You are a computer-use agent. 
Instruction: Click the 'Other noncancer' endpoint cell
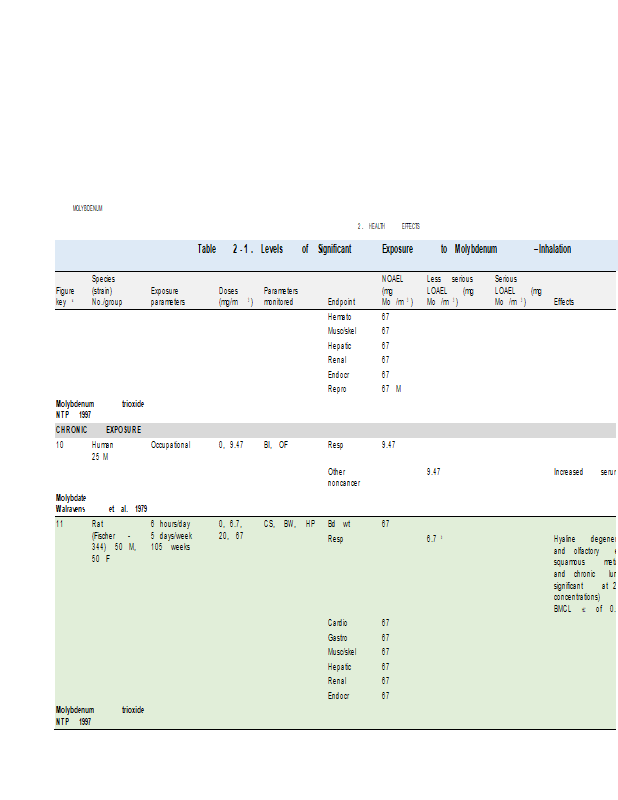click(343, 477)
